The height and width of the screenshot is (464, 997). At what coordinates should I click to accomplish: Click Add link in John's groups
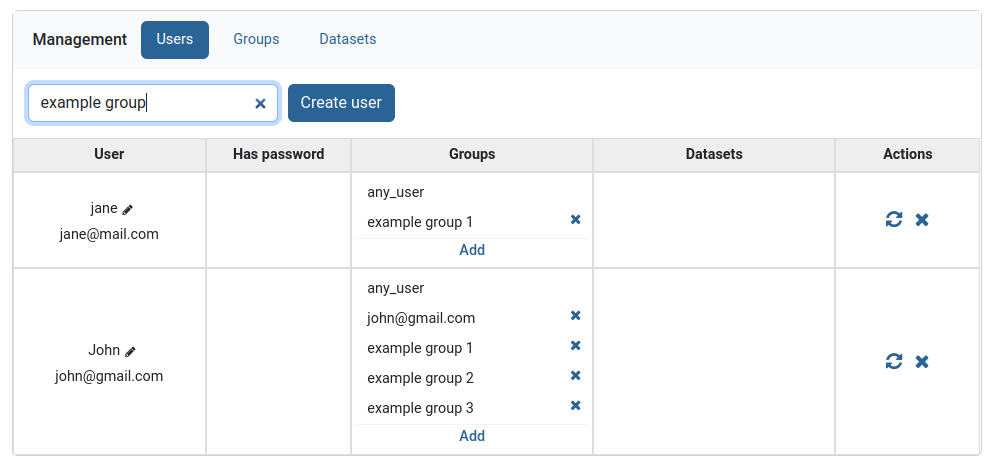[x=472, y=436]
